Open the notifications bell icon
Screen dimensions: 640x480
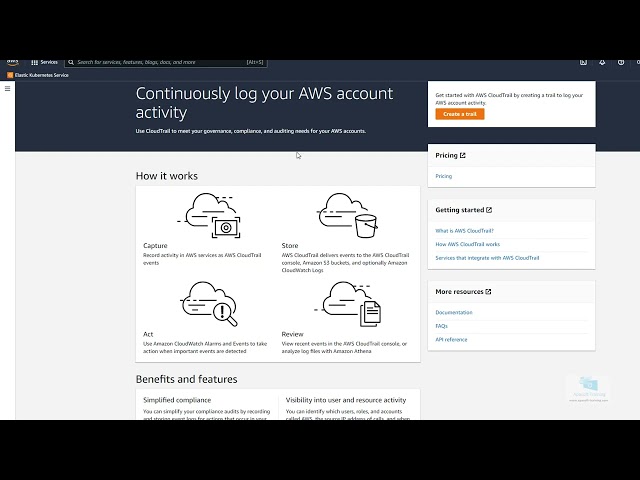click(602, 62)
